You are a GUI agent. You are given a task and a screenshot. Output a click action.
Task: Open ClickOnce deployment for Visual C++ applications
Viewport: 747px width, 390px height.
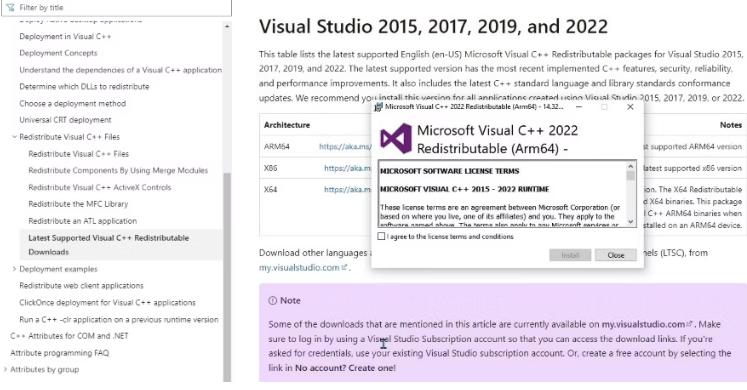[x=108, y=302]
